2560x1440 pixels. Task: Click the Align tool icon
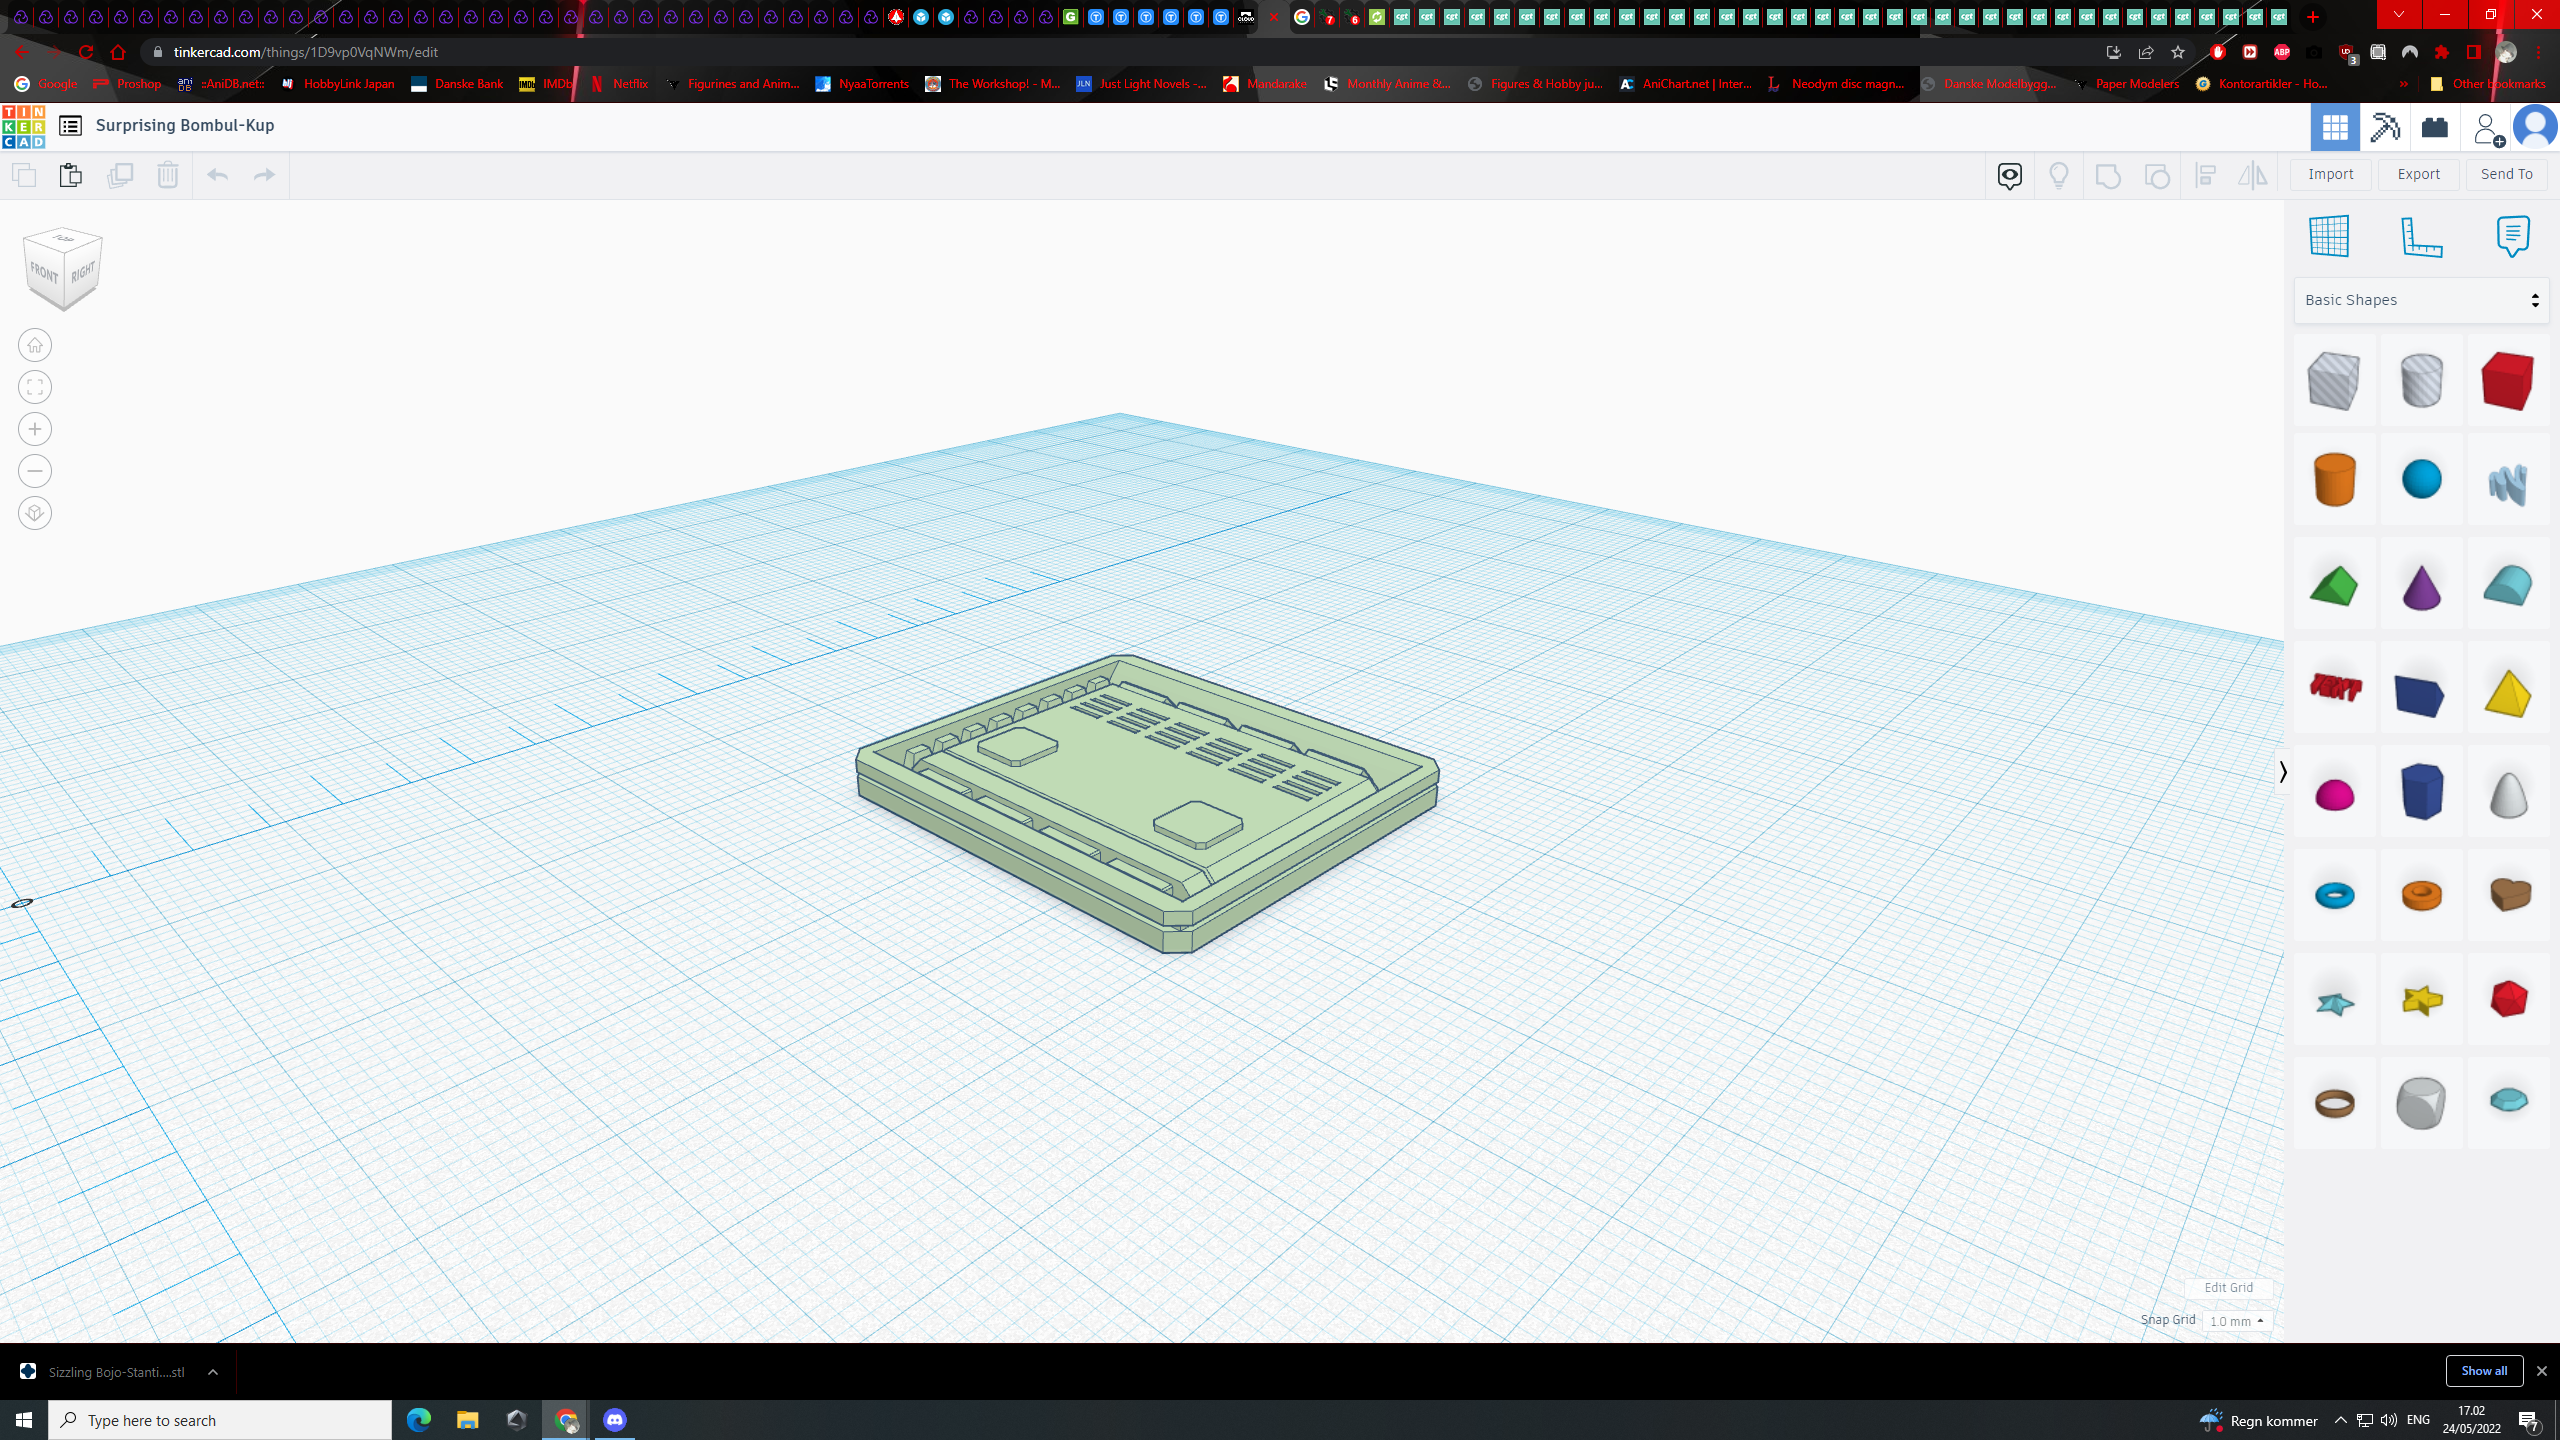click(2205, 176)
